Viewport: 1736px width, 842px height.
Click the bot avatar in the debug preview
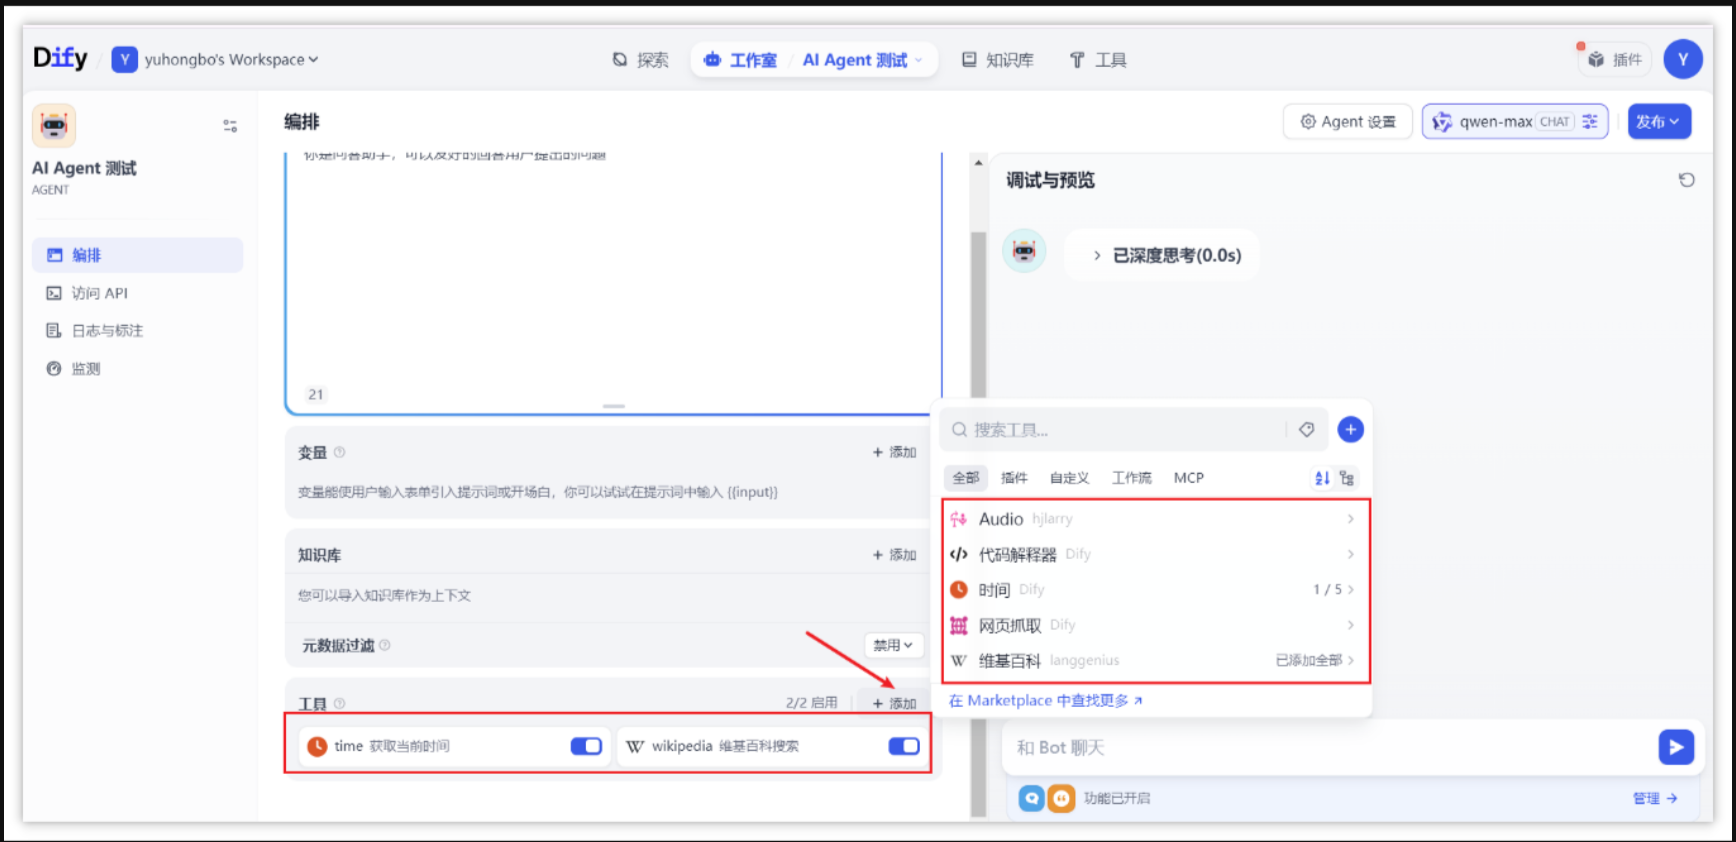[x=1025, y=251]
